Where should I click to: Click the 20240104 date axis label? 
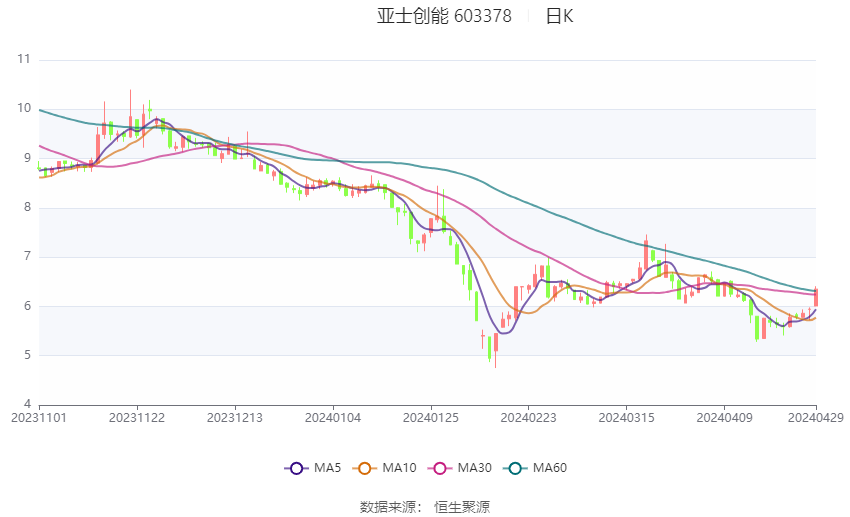[x=333, y=418]
